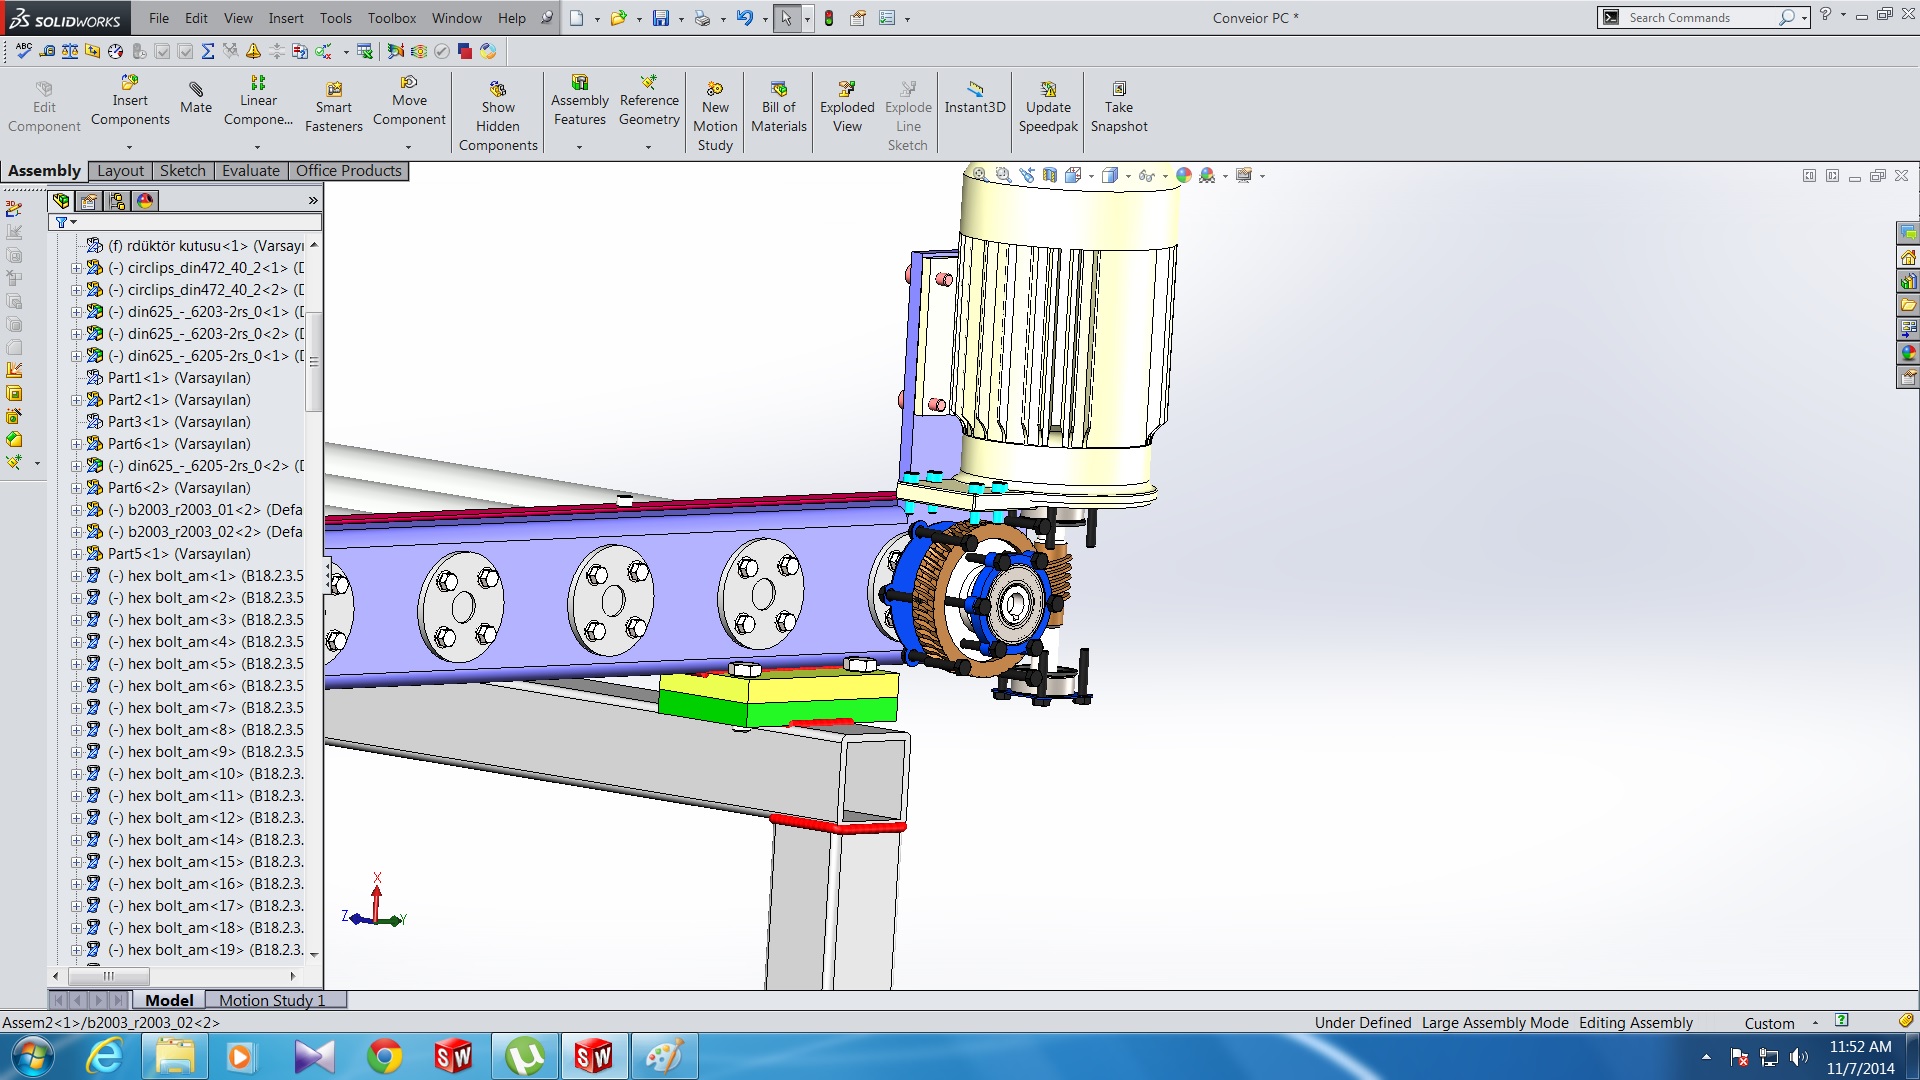This screenshot has height=1080, width=1920.
Task: Toggle Instant3D mode
Action: [974, 98]
